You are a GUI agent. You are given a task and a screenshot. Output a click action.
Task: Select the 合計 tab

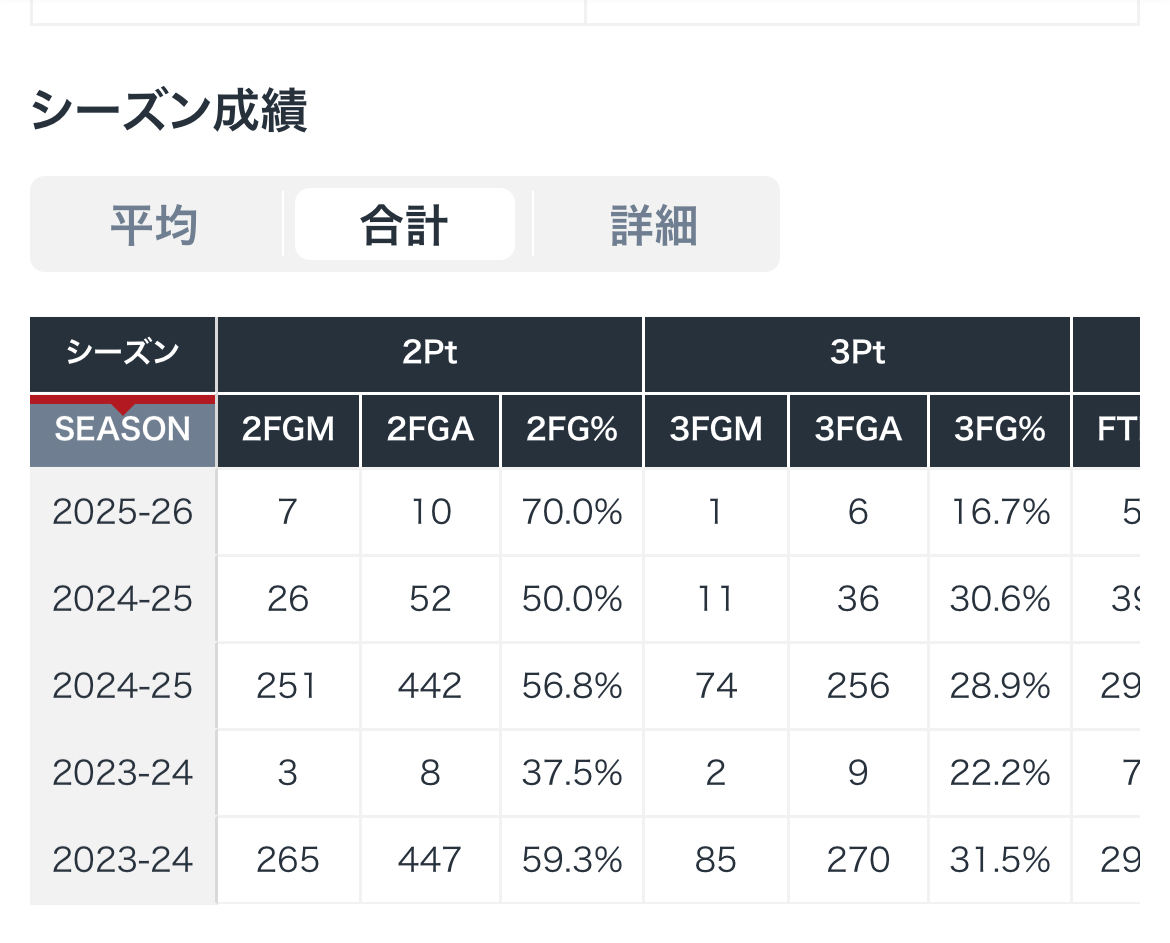(404, 225)
